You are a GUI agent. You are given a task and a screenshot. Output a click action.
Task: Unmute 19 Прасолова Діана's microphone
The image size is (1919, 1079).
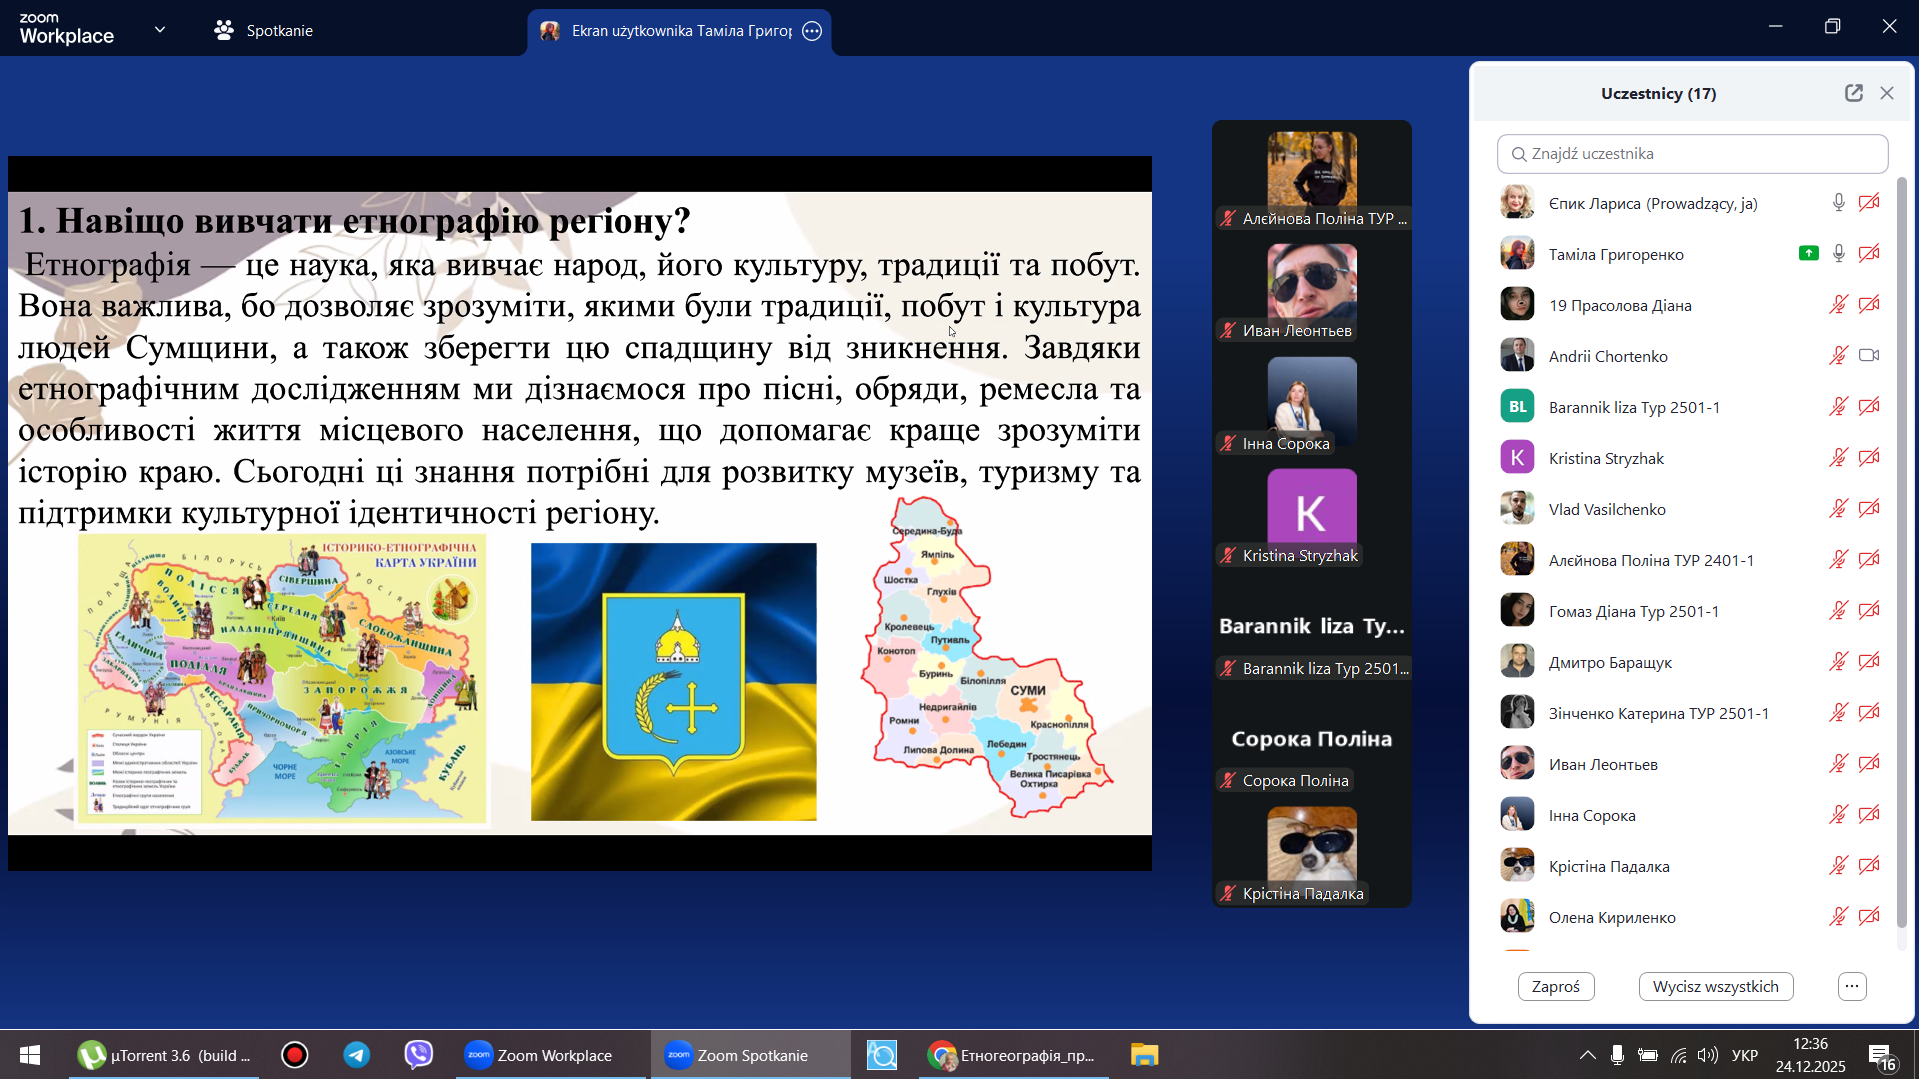(1838, 305)
